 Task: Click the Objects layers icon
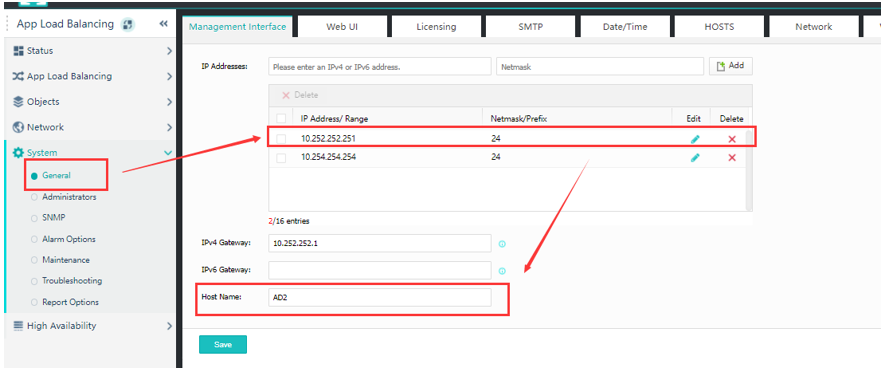tap(17, 102)
